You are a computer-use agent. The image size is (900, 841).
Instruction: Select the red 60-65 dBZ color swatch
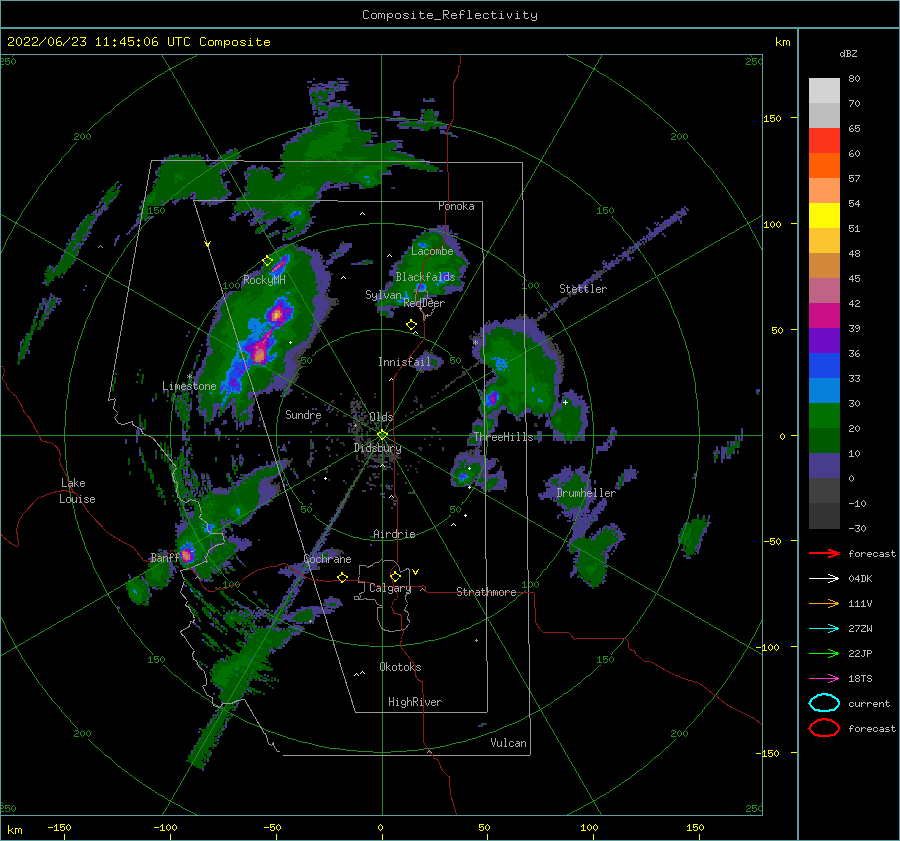824,141
